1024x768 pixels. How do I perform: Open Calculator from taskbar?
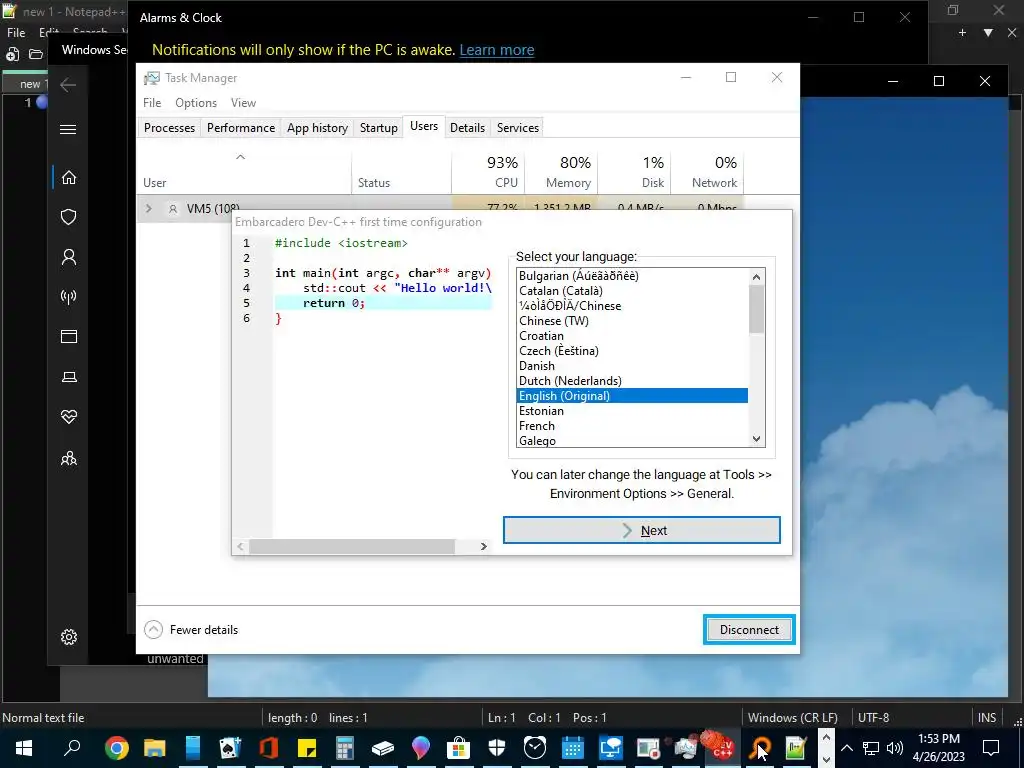(344, 748)
